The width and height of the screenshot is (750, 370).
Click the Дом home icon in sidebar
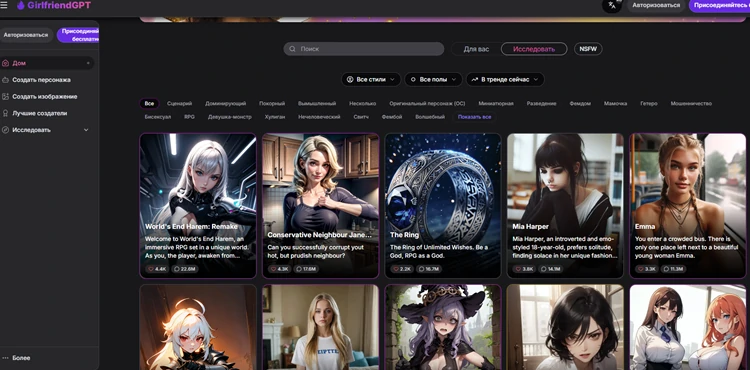pos(5,63)
